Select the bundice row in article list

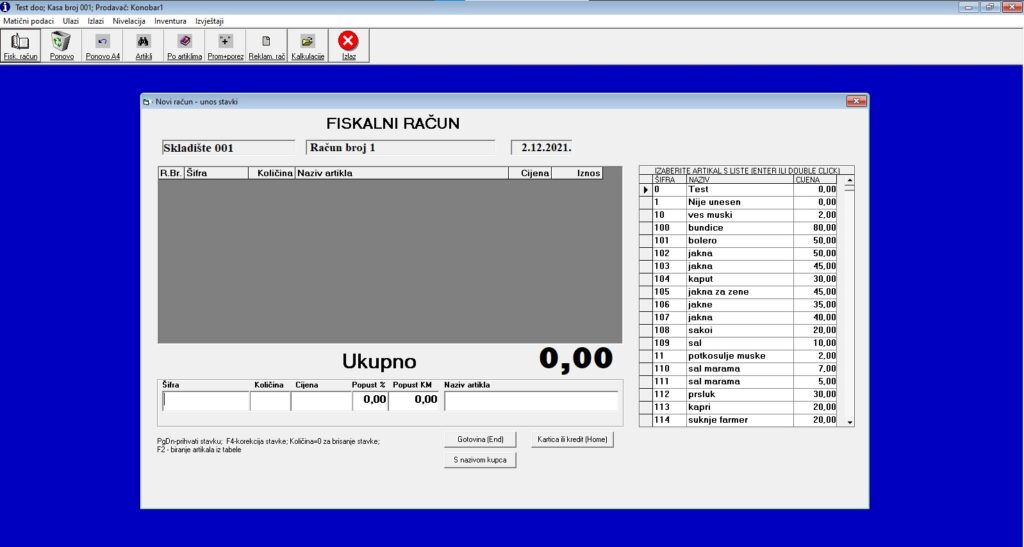point(738,228)
